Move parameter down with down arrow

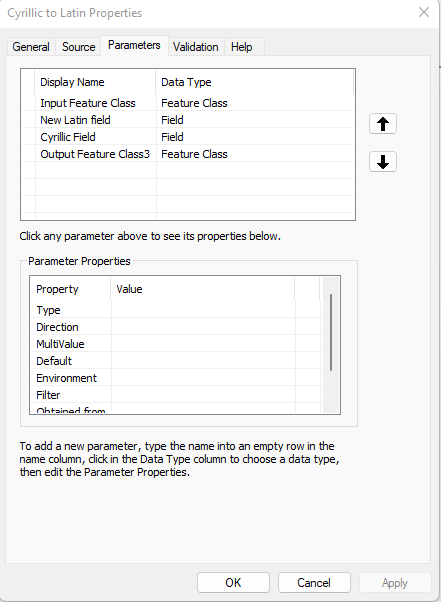coord(383,162)
